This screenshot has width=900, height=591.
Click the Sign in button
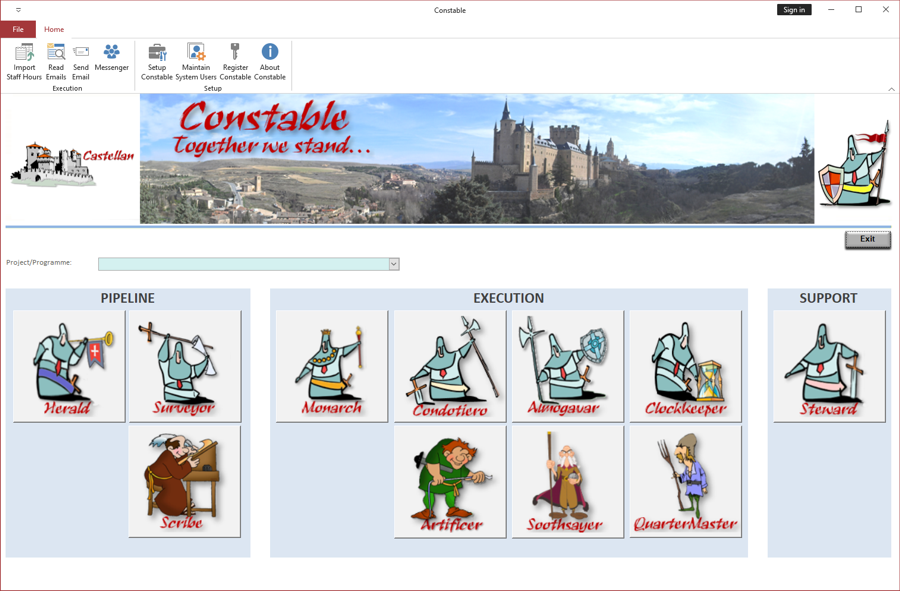(x=794, y=10)
